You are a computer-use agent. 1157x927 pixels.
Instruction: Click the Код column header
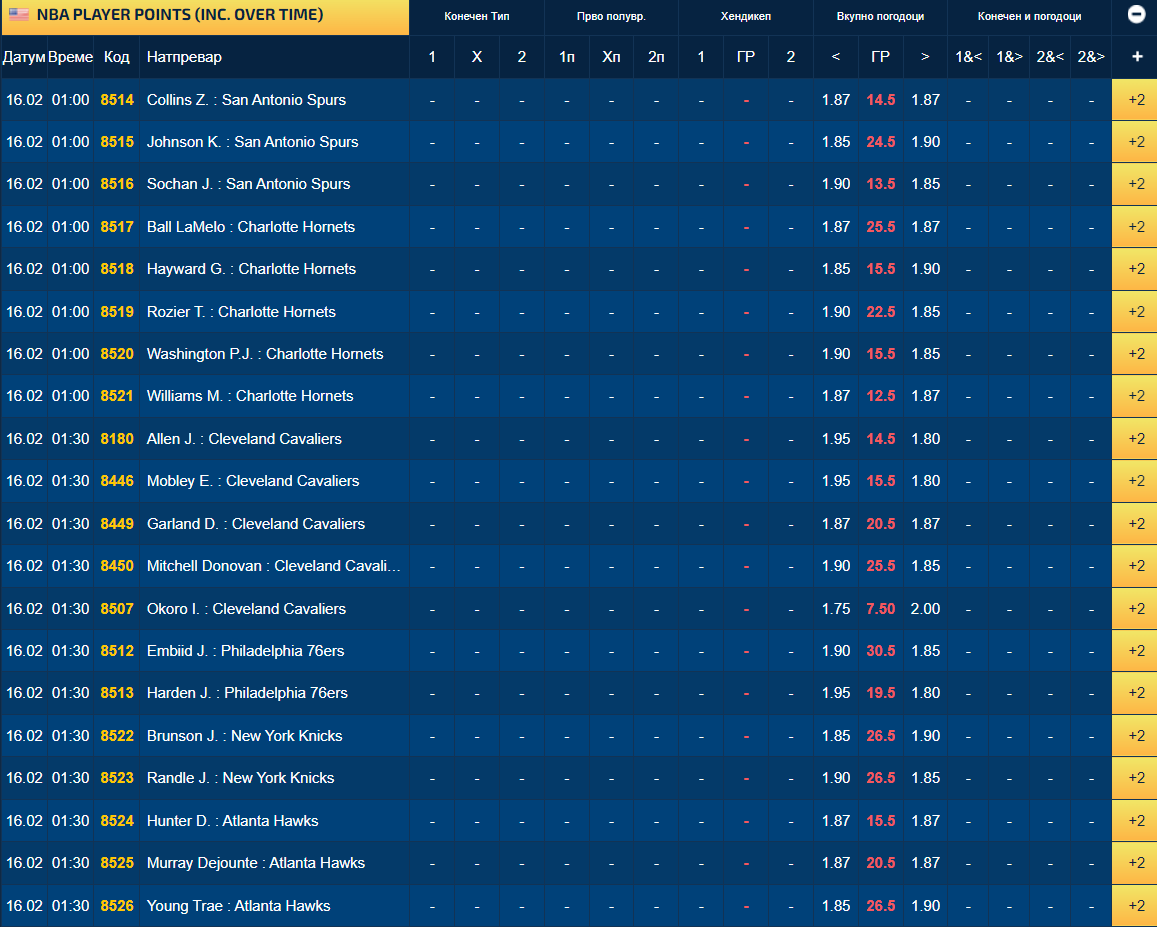[117, 57]
